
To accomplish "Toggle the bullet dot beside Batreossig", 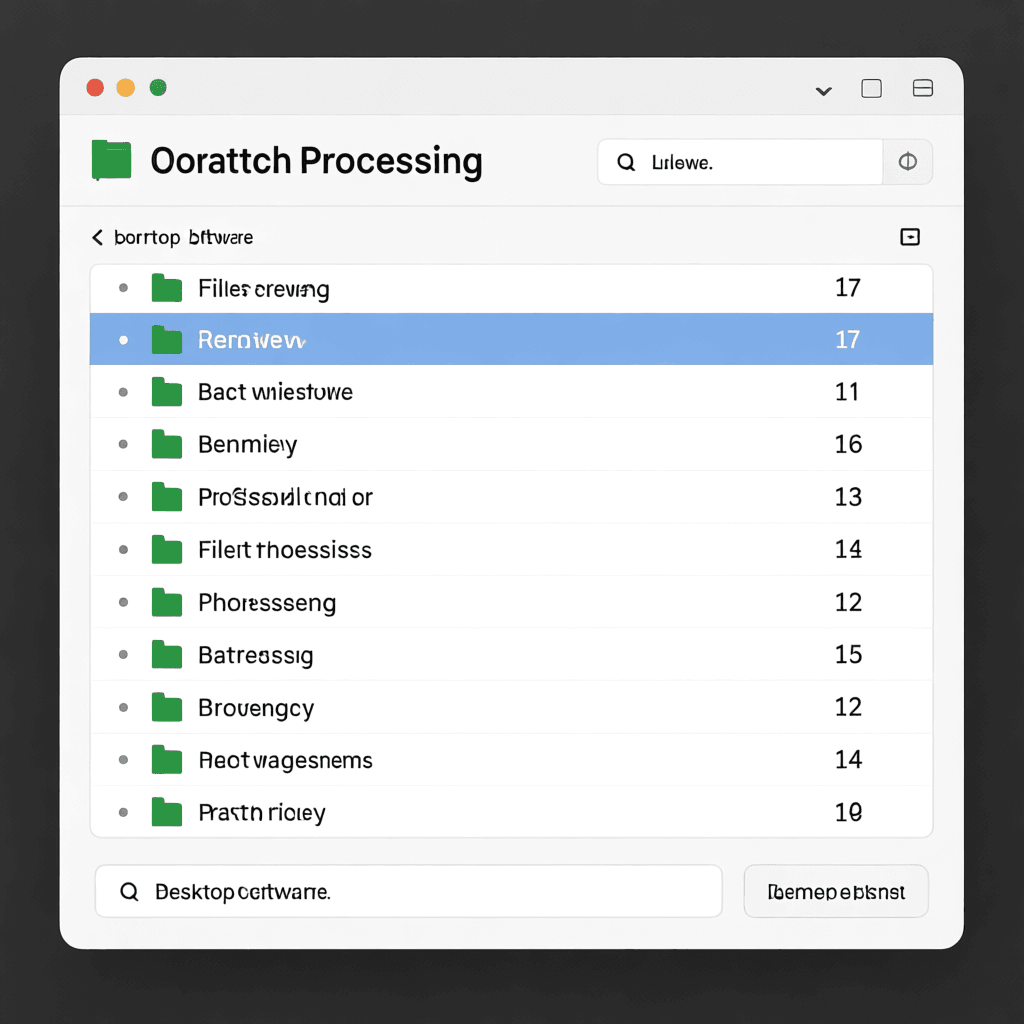I will point(123,655).
